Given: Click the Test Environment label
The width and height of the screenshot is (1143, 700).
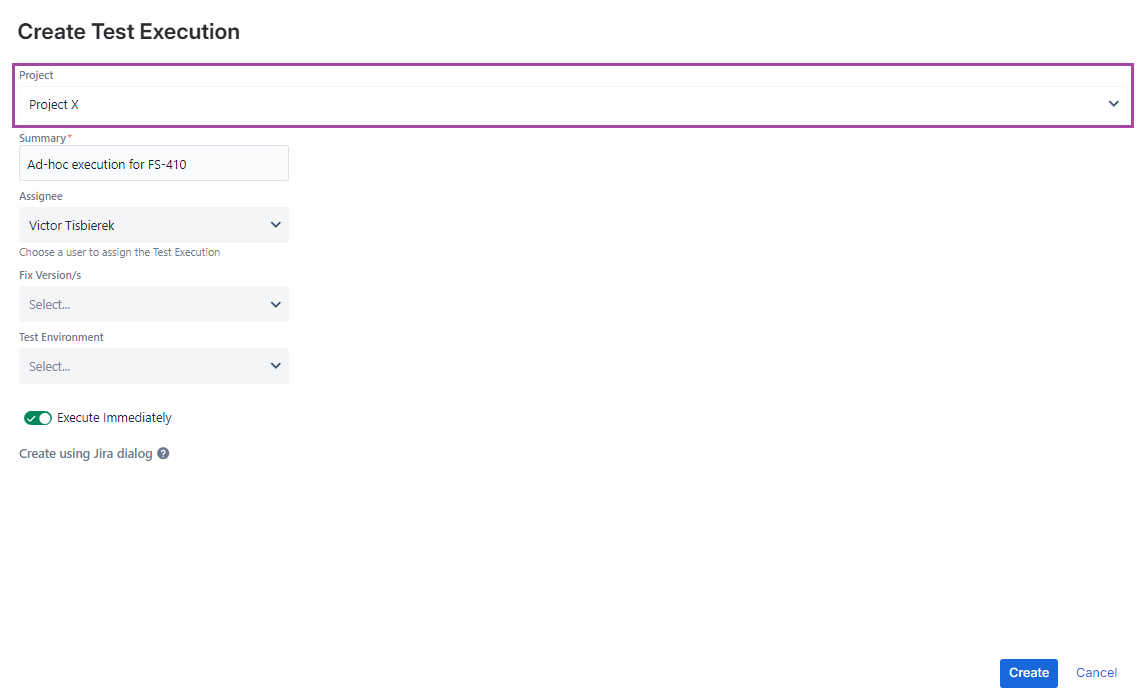Looking at the screenshot, I should click(61, 337).
